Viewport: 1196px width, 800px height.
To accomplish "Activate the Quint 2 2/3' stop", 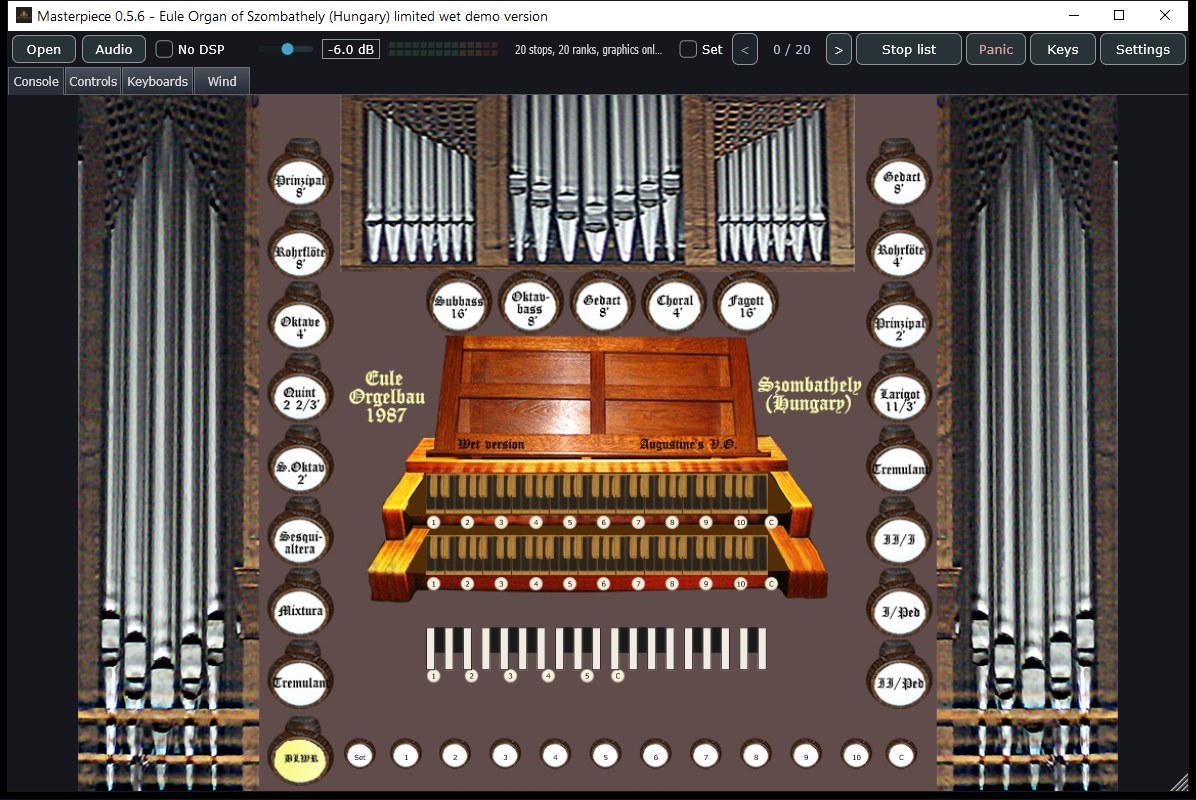I will pyautogui.click(x=301, y=395).
